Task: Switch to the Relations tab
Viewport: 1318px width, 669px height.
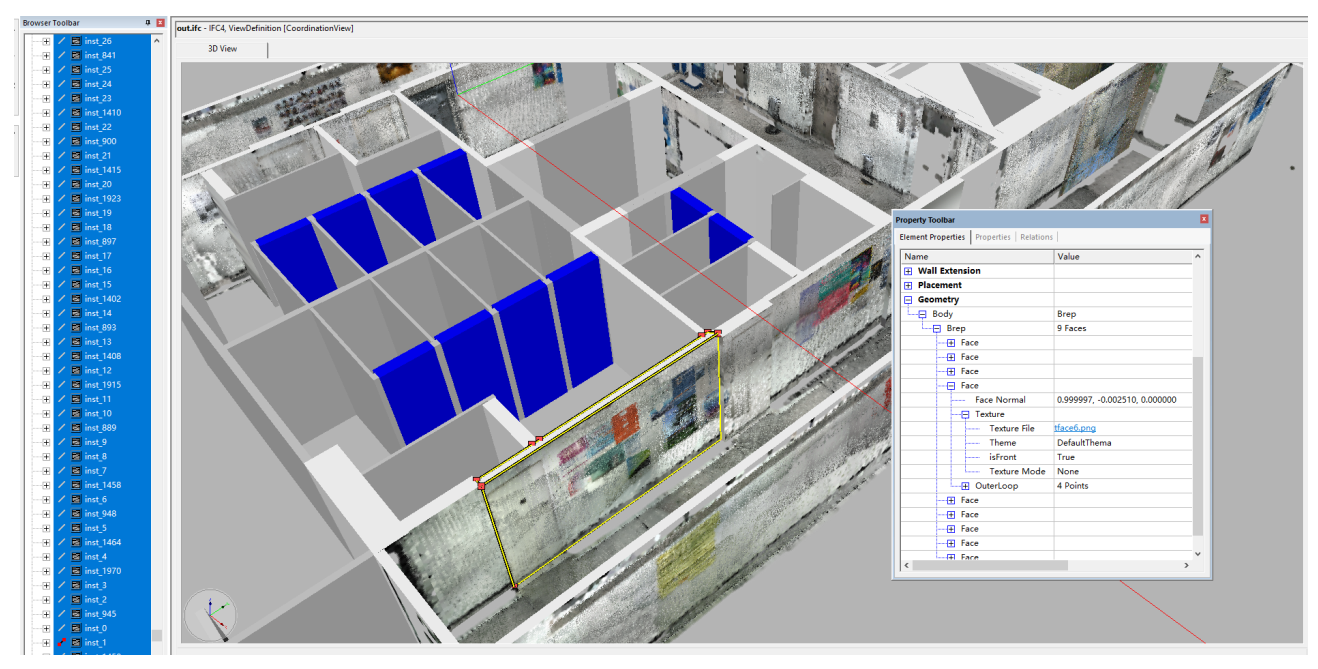Action: [x=1036, y=237]
